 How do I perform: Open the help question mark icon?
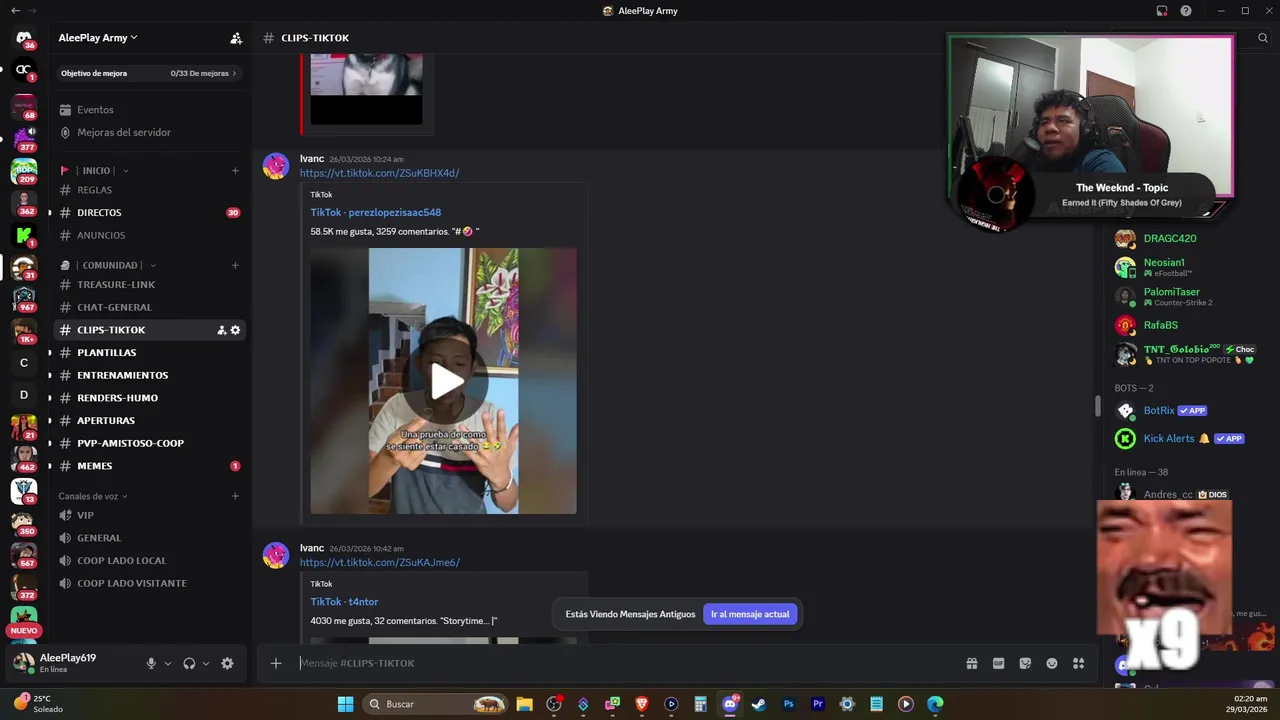pyautogui.click(x=1186, y=11)
